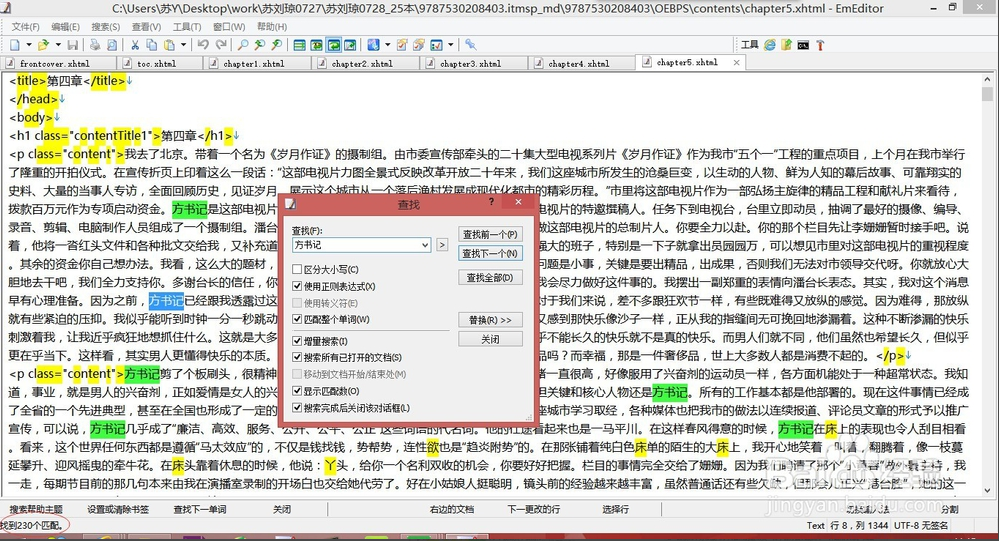Switch to toc.xhtml tab
Screen dimensions: 999x541
pos(161,63)
